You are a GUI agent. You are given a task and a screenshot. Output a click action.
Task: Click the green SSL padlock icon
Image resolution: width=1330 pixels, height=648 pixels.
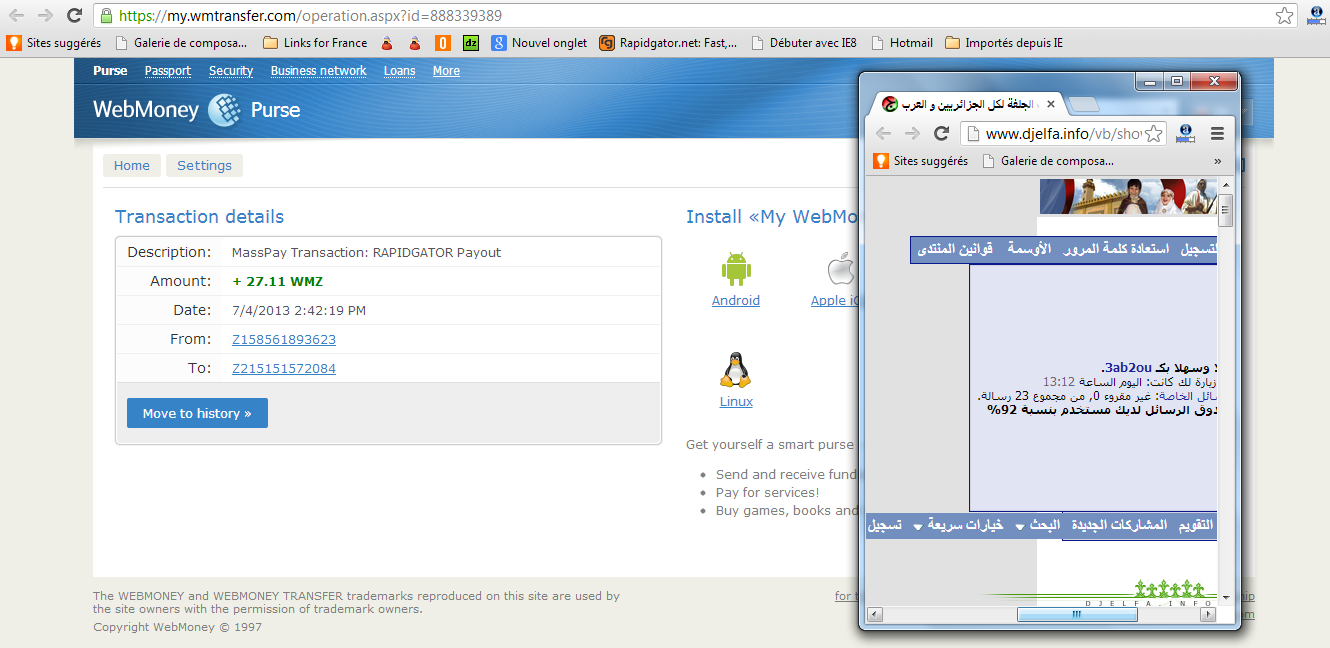pyautogui.click(x=107, y=16)
